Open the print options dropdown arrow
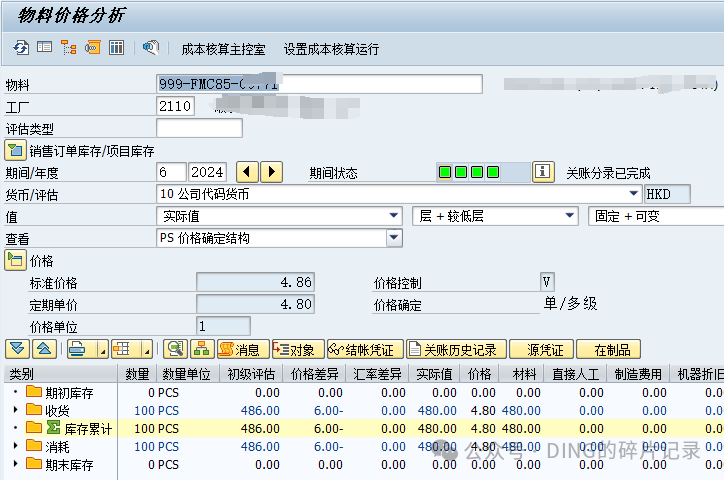This screenshot has height=480, width=724. (103, 349)
